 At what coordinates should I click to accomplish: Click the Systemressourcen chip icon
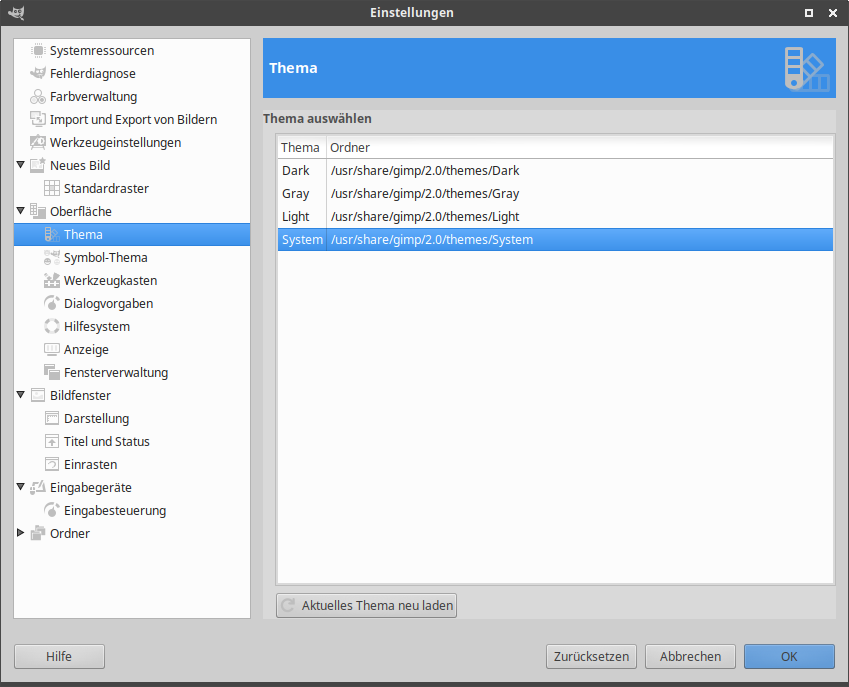[x=38, y=50]
